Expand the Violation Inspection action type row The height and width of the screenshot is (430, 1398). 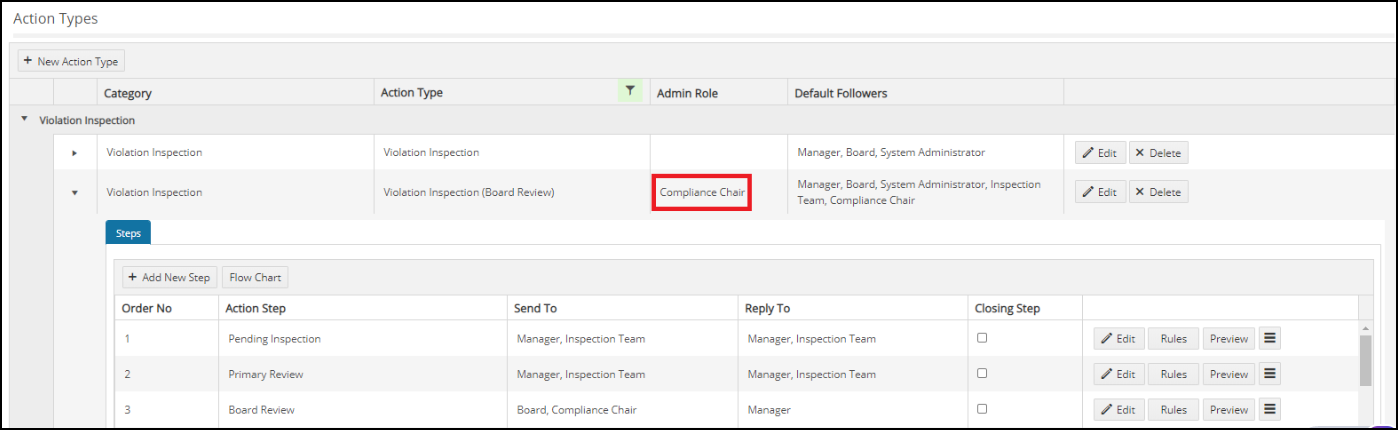pos(74,153)
